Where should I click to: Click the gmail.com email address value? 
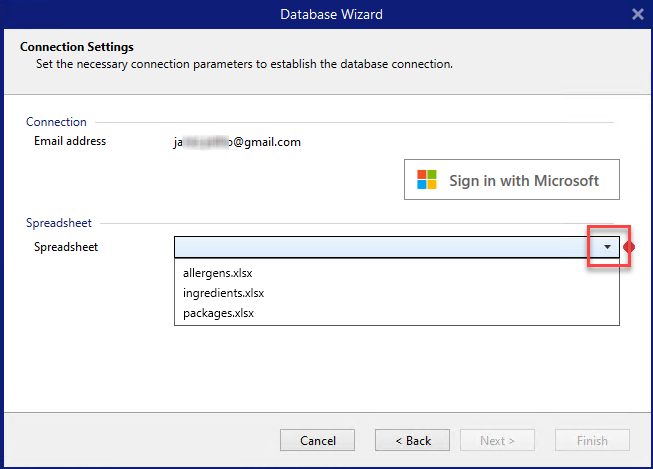(x=237, y=142)
